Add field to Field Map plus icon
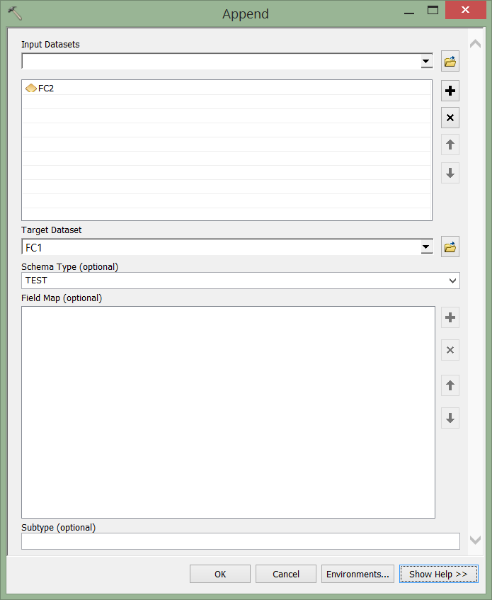Screen dimensions: 492x600 point(450,317)
